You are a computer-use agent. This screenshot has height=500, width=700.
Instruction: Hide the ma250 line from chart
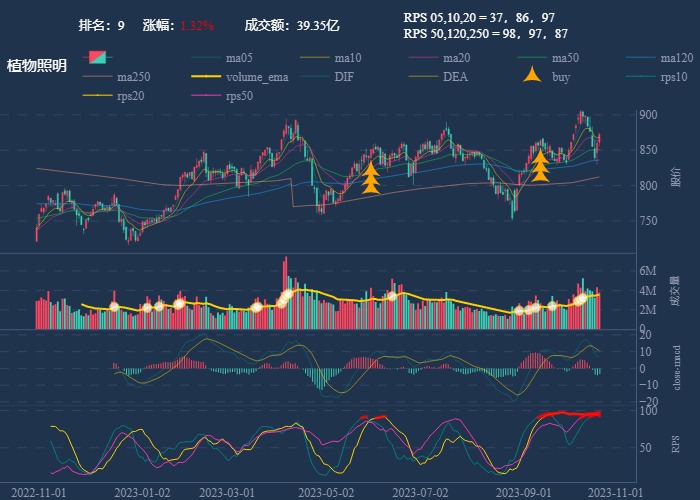(131, 76)
